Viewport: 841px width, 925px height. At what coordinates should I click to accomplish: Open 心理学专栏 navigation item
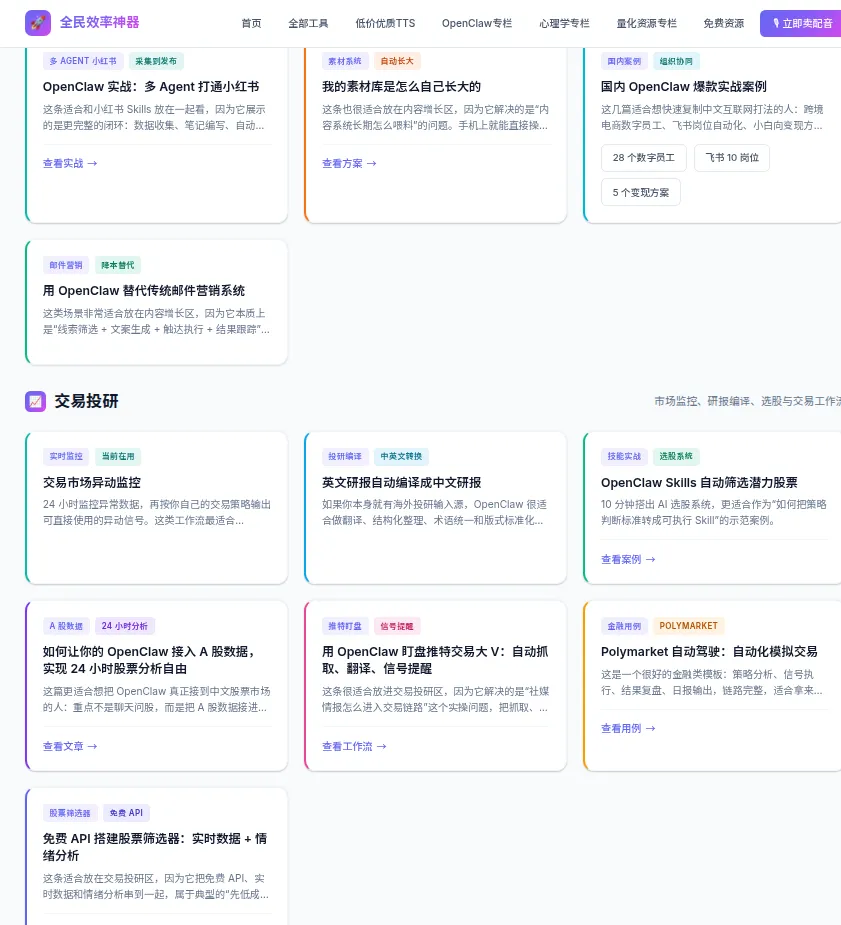point(564,24)
